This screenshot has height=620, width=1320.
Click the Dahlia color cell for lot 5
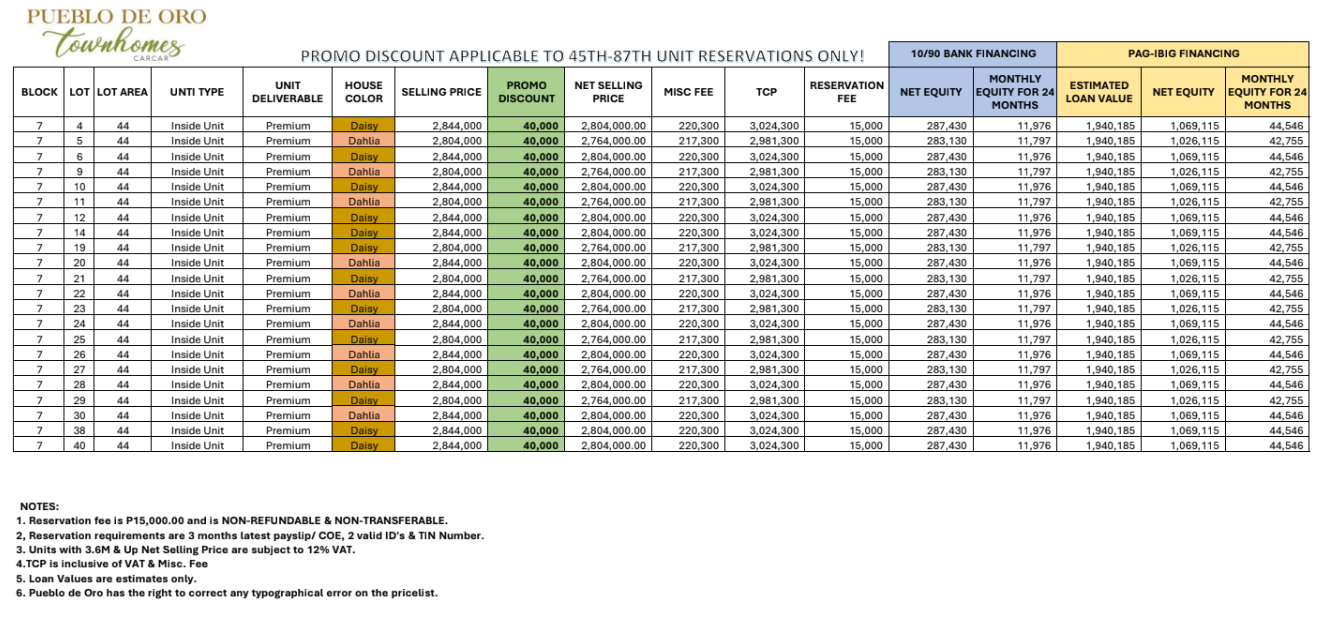coord(363,141)
